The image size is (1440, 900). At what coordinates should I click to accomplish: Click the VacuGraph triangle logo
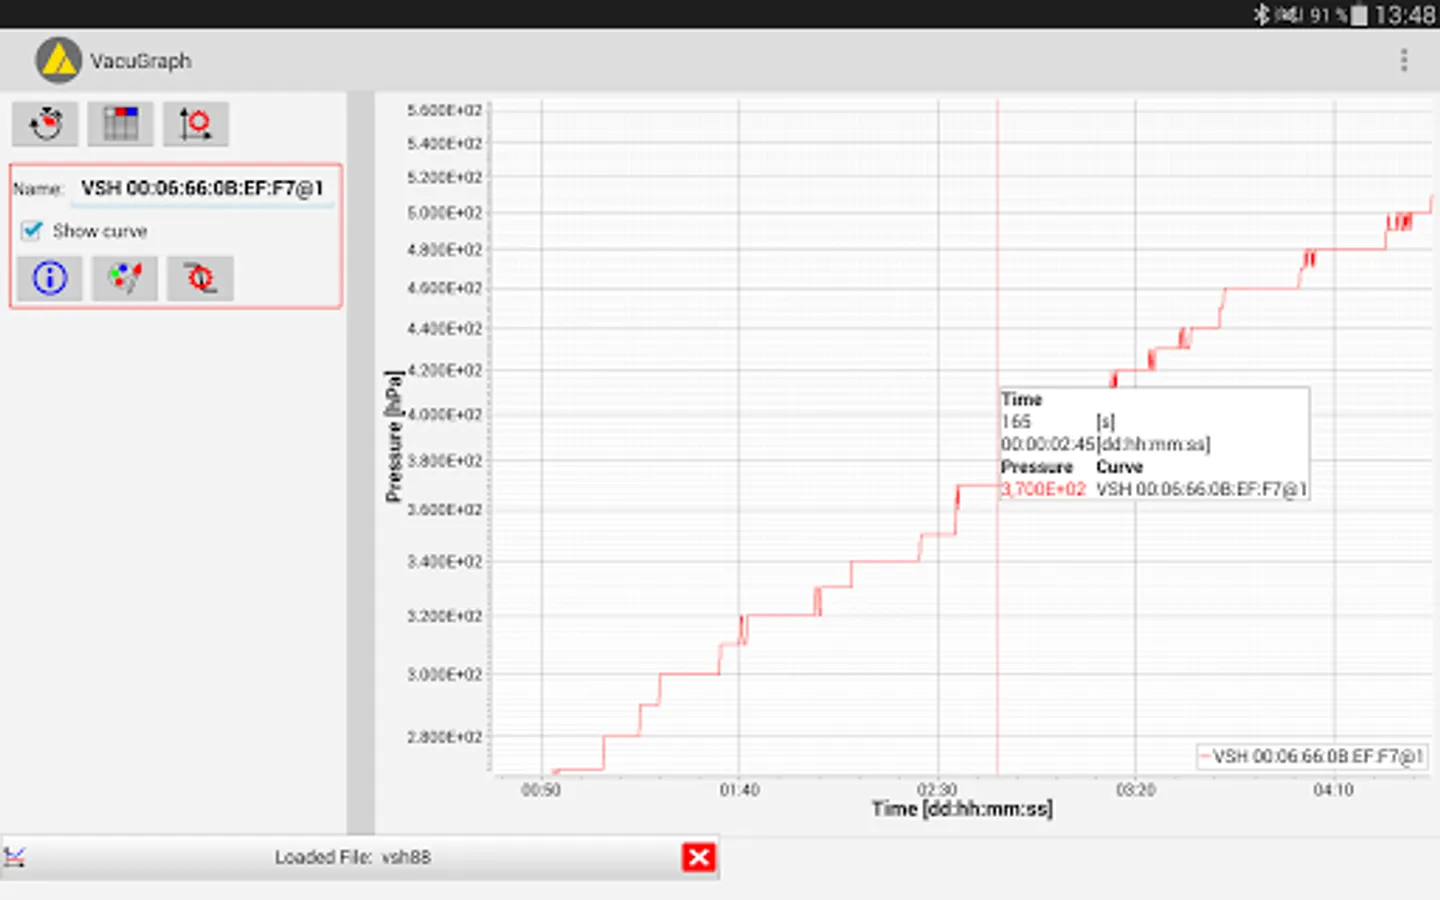coord(56,60)
